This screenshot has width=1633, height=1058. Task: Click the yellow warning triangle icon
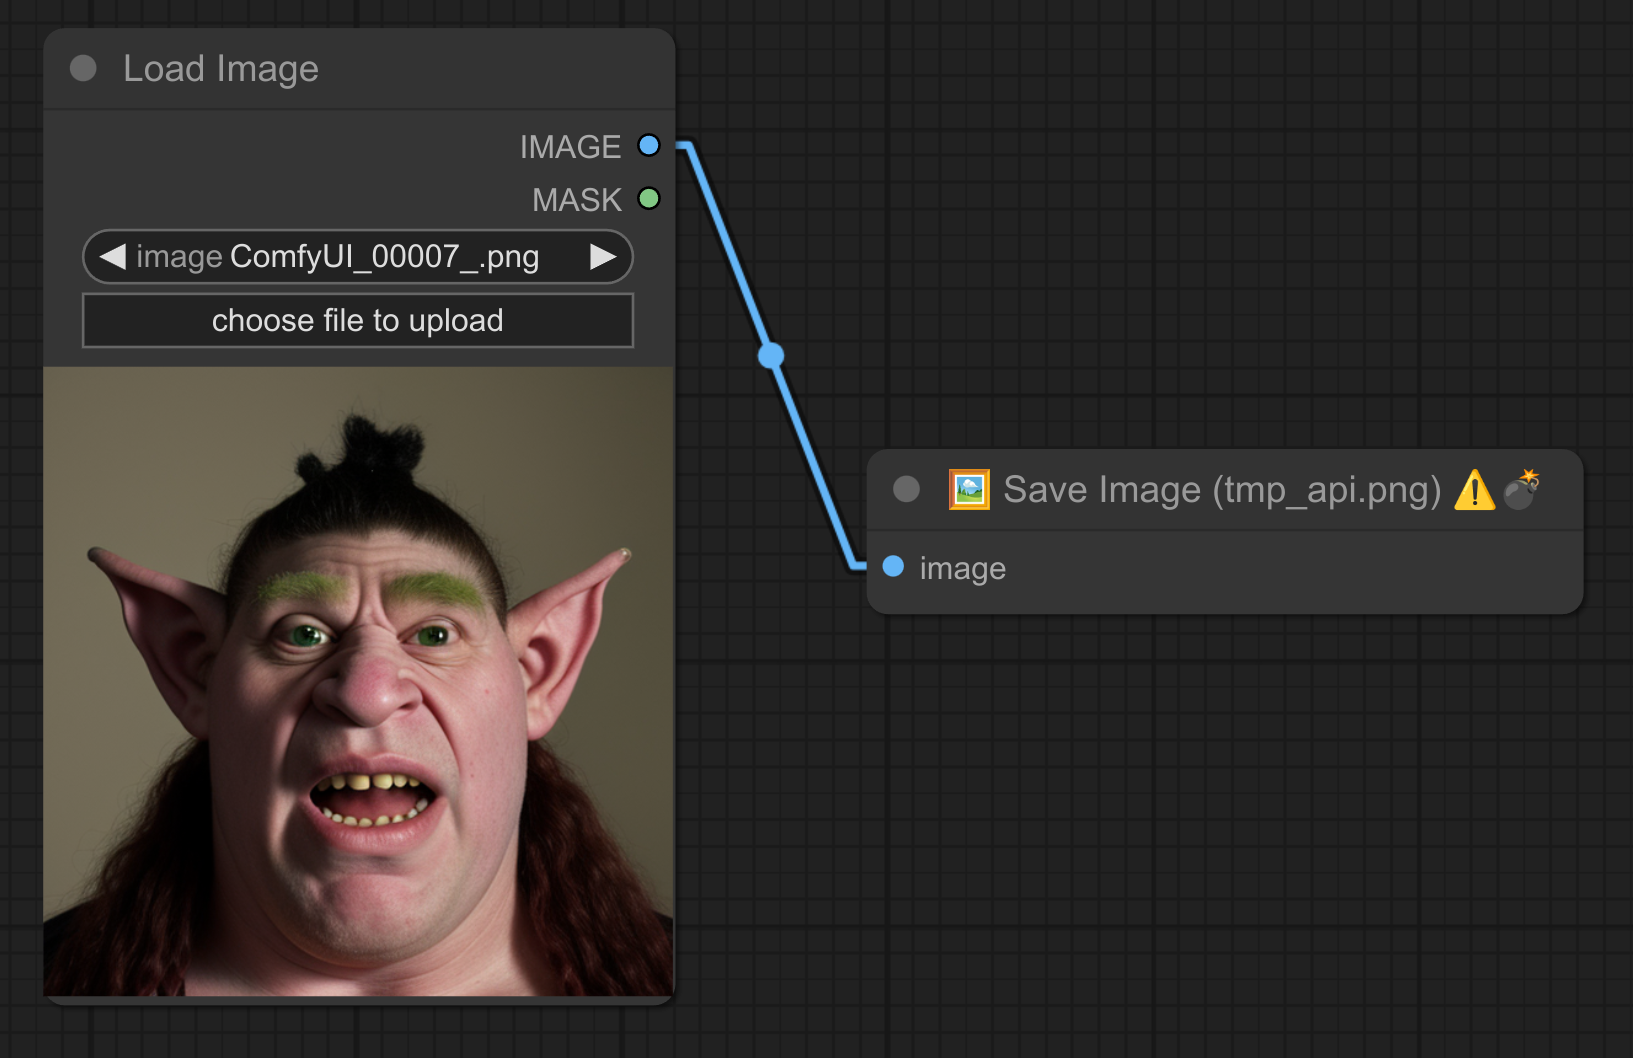(1474, 491)
